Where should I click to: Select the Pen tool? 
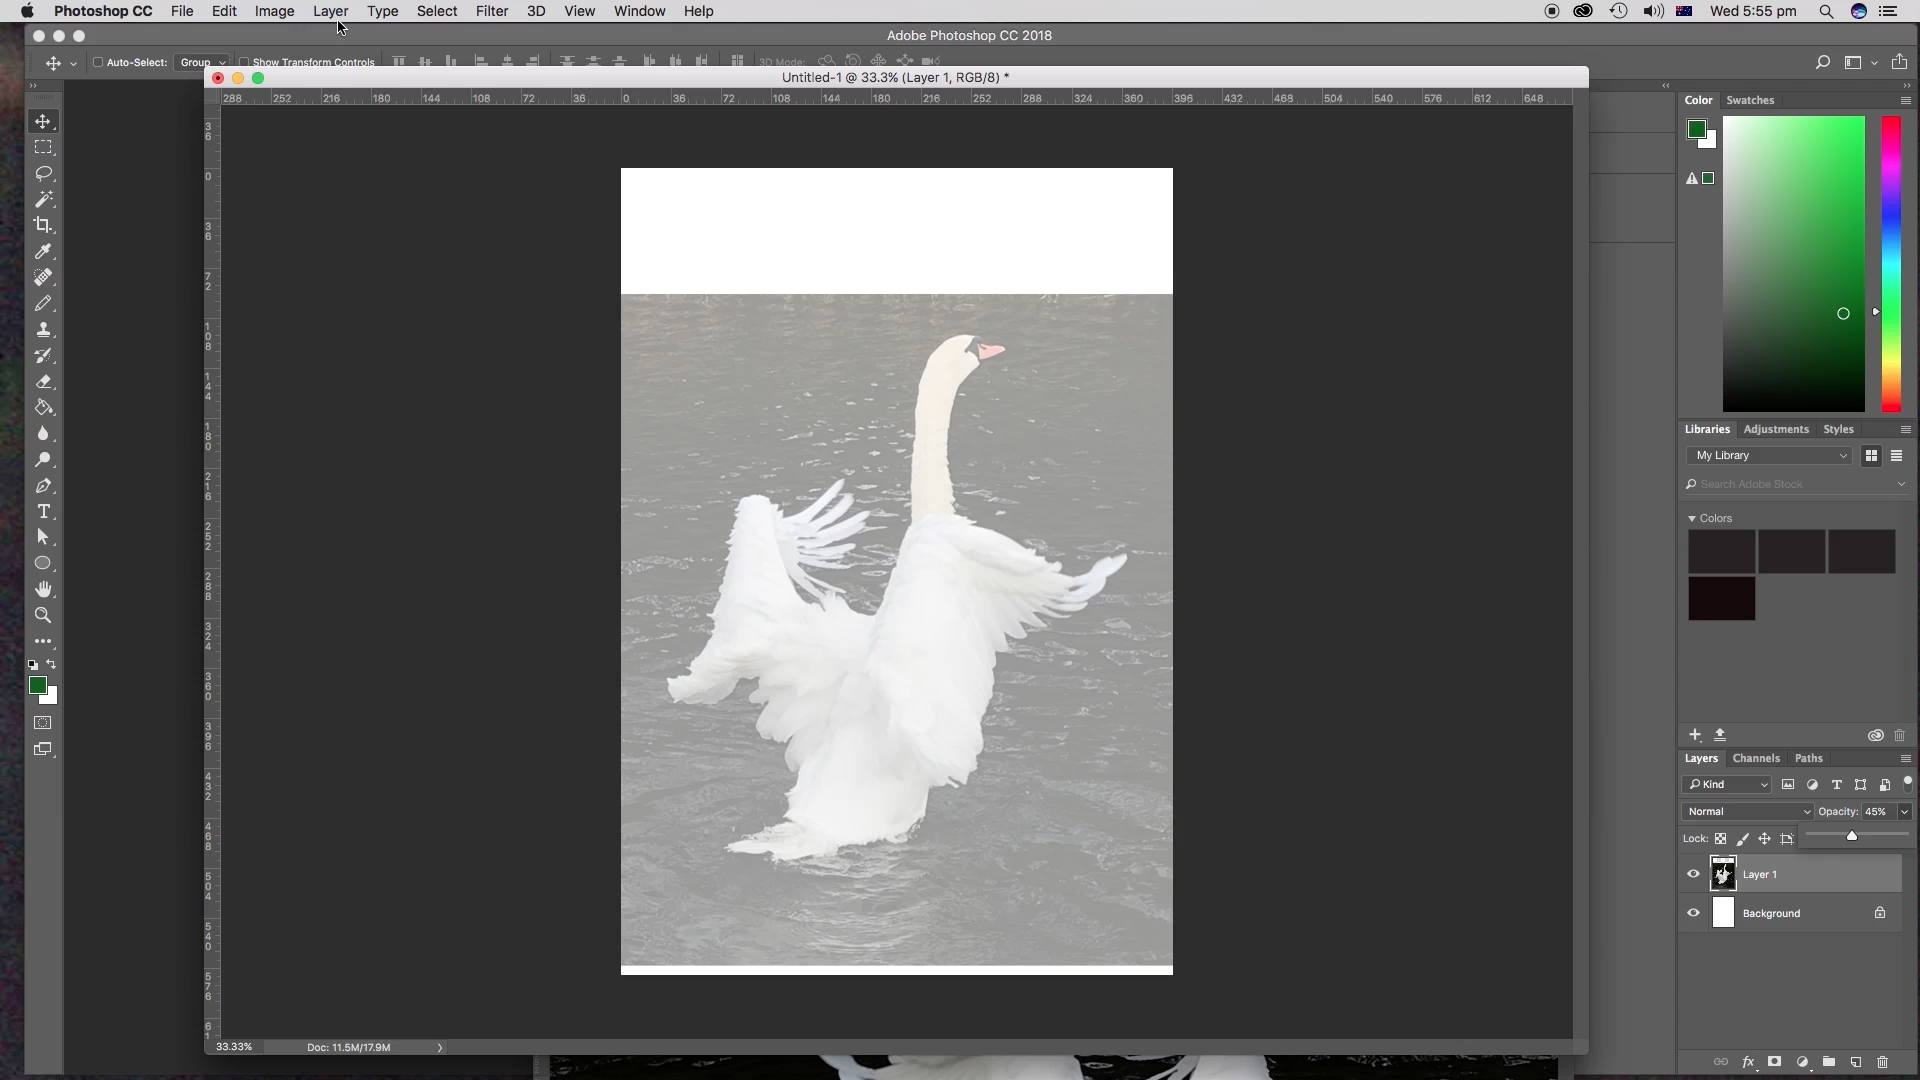pos(43,485)
